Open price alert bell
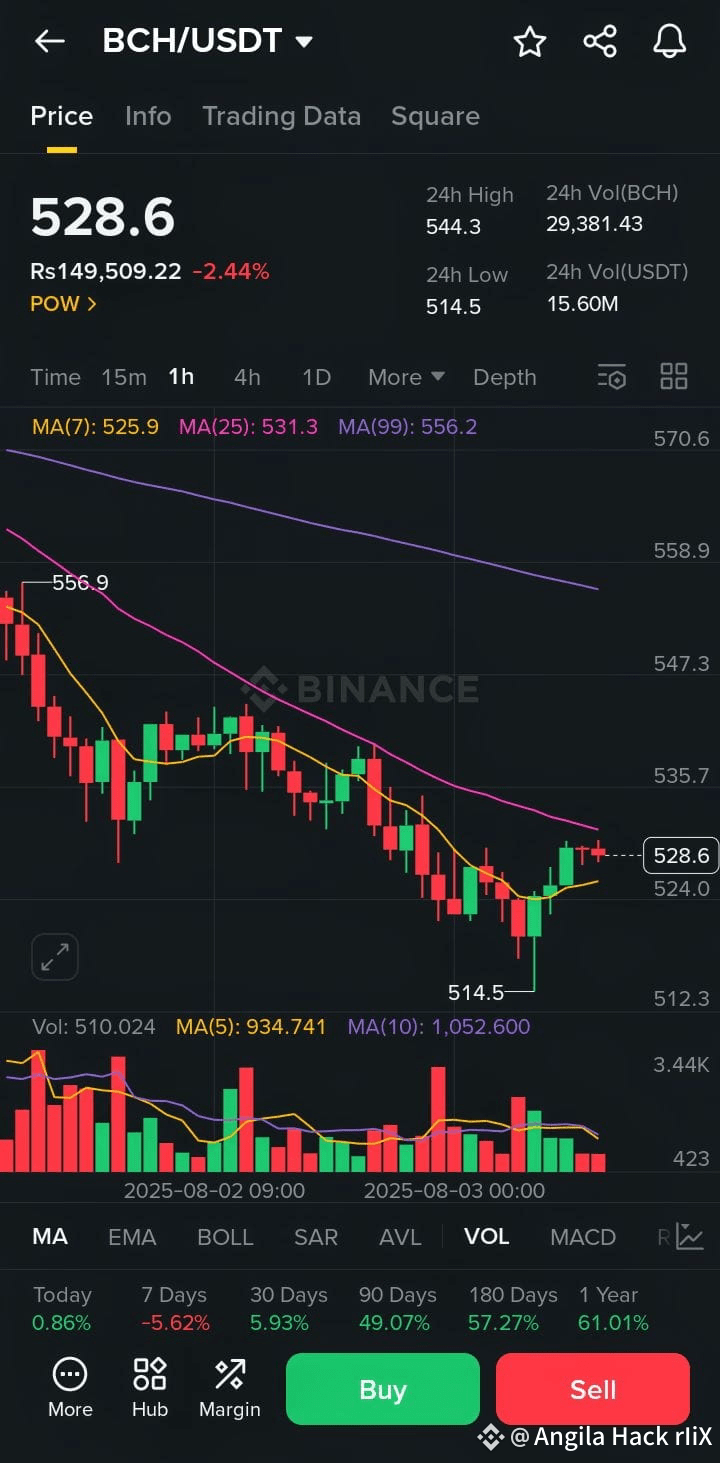 [670, 41]
